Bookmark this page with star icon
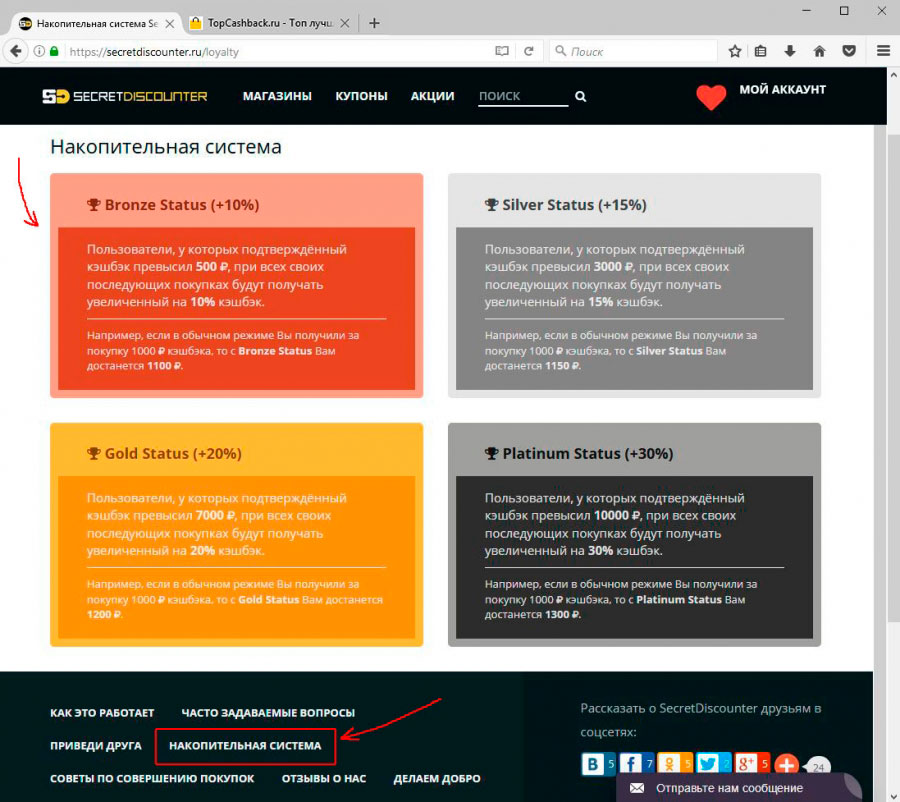 coord(734,52)
